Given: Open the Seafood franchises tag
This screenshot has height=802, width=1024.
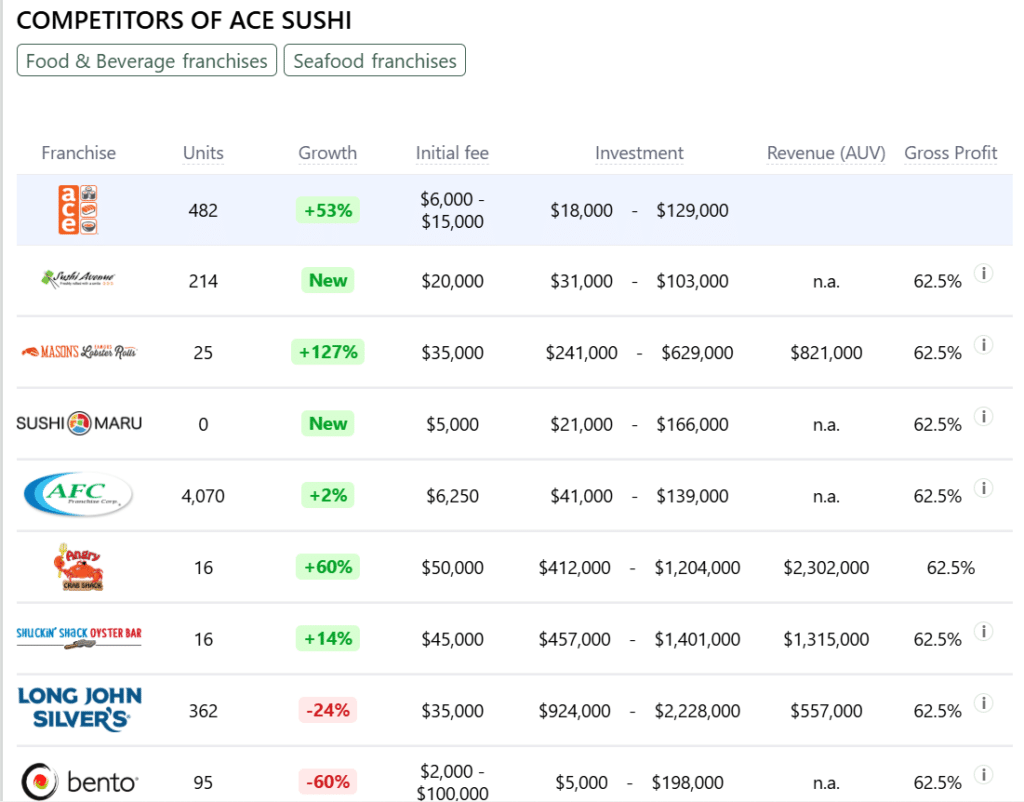Looking at the screenshot, I should click(375, 61).
